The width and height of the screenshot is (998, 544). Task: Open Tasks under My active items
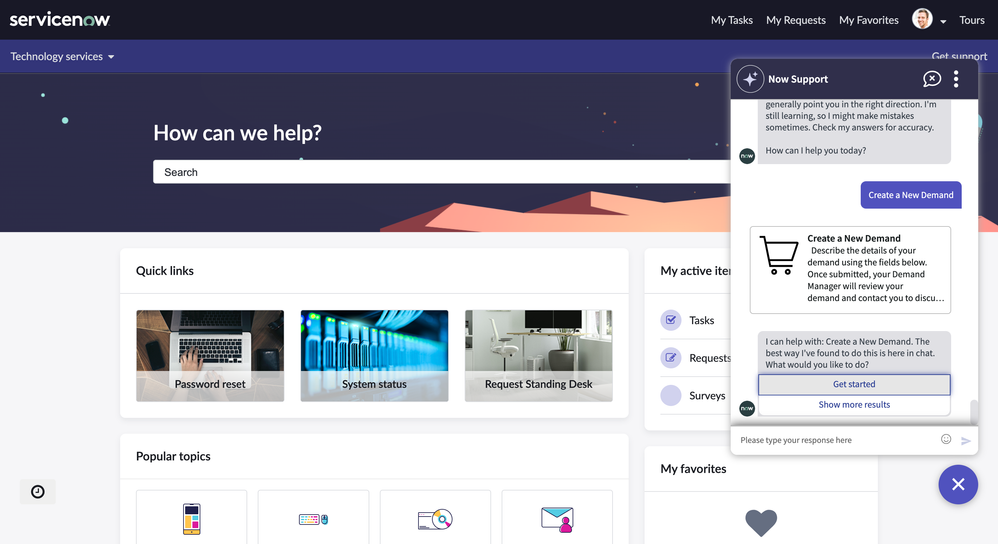click(x=701, y=321)
